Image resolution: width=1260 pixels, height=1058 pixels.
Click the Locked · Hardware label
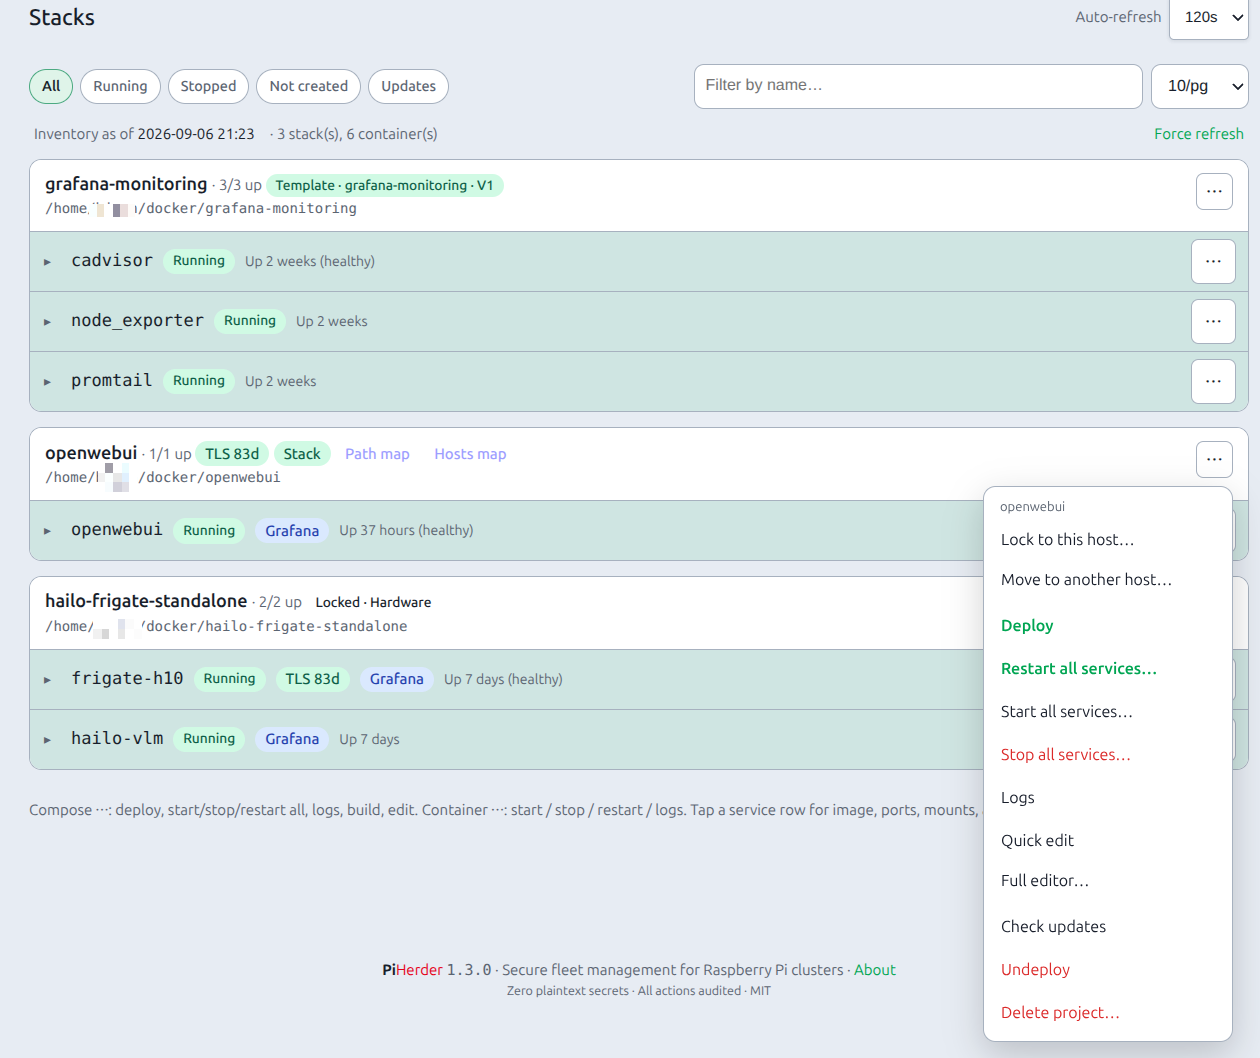(x=373, y=602)
